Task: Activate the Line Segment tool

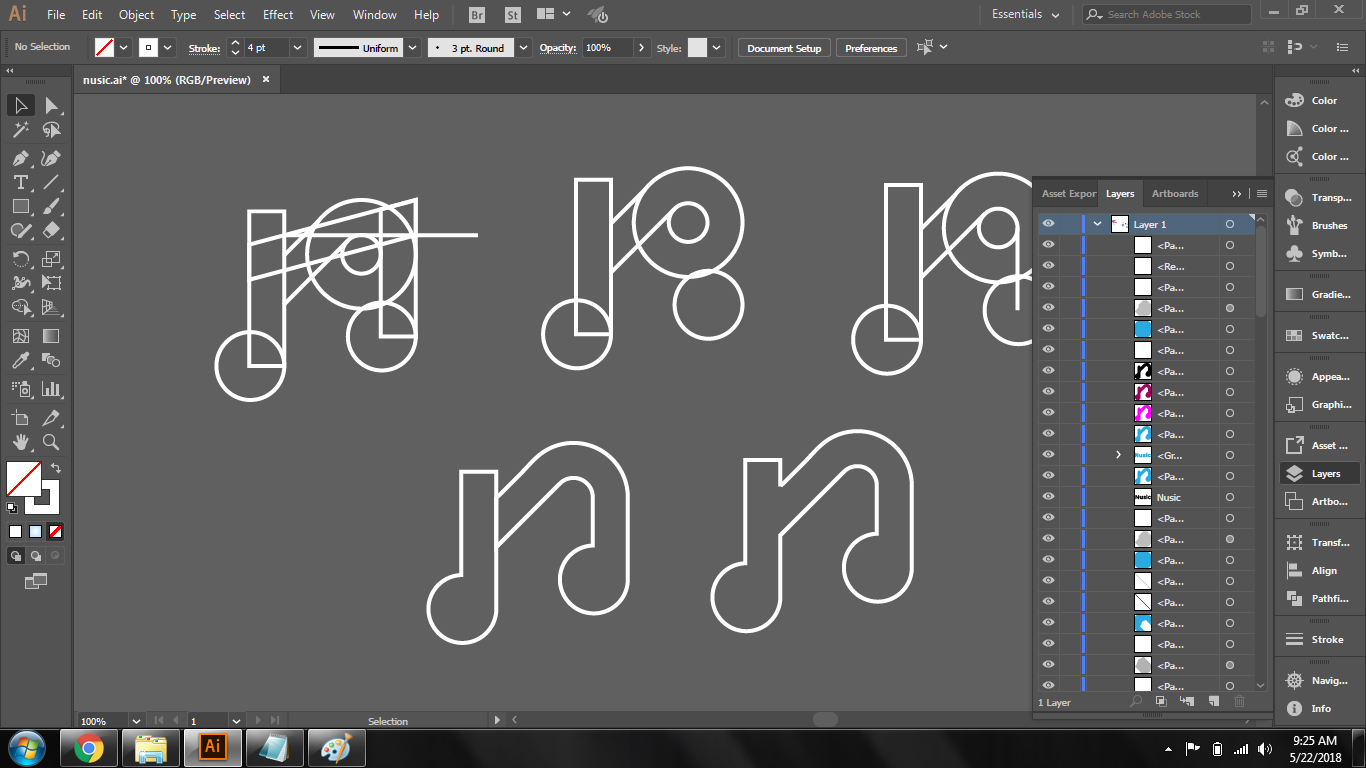Action: pos(51,182)
